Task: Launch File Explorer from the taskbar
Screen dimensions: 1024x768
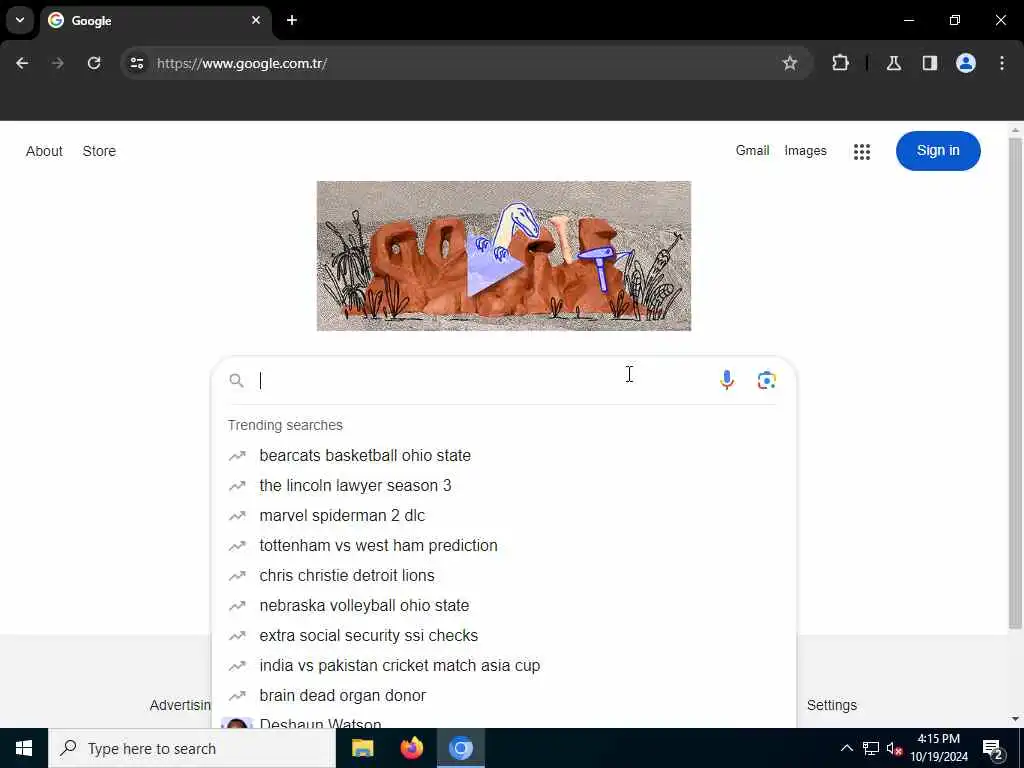Action: click(362, 748)
